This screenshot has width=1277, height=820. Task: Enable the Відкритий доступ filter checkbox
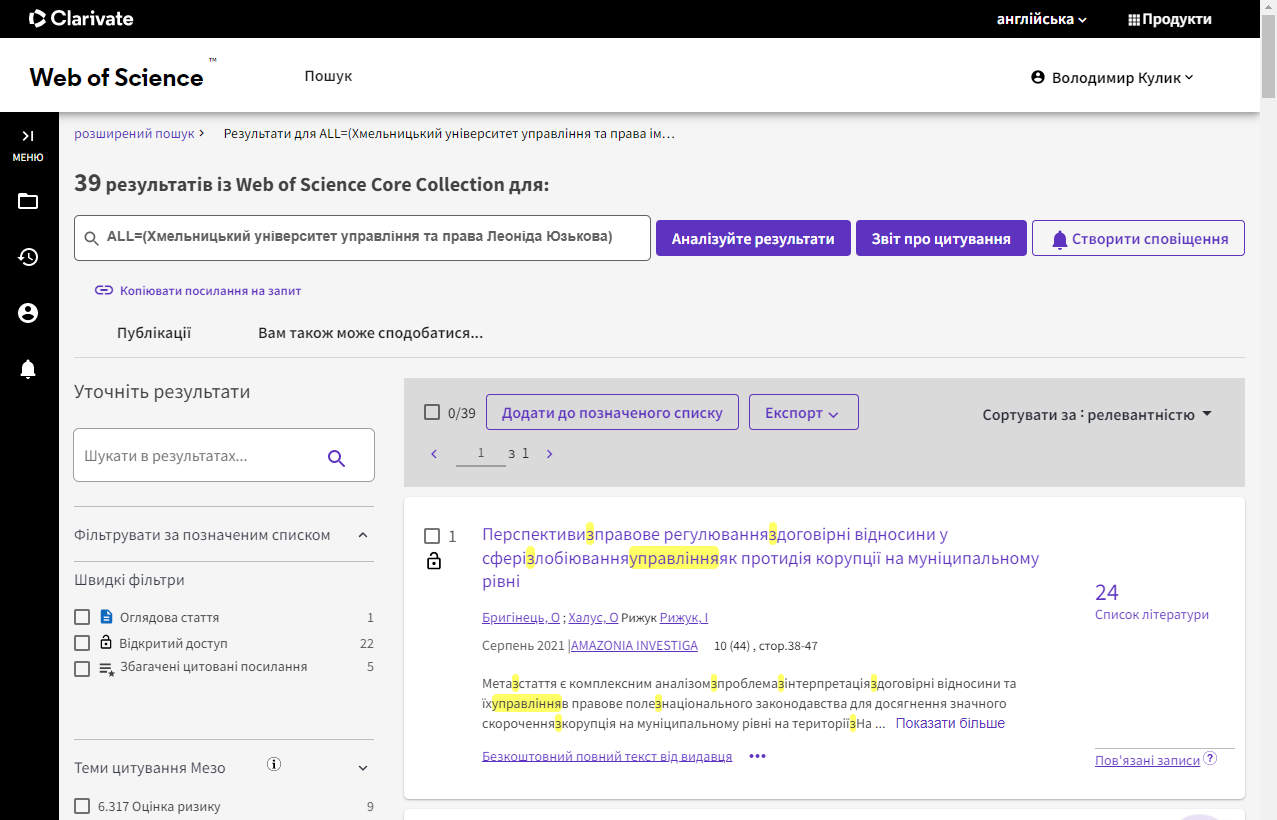click(x=82, y=643)
